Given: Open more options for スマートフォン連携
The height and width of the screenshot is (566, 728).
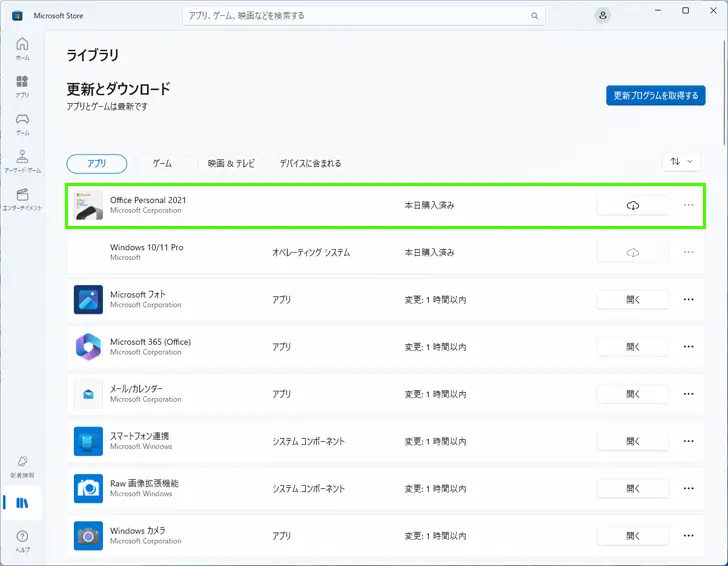Looking at the screenshot, I should click(x=689, y=441).
